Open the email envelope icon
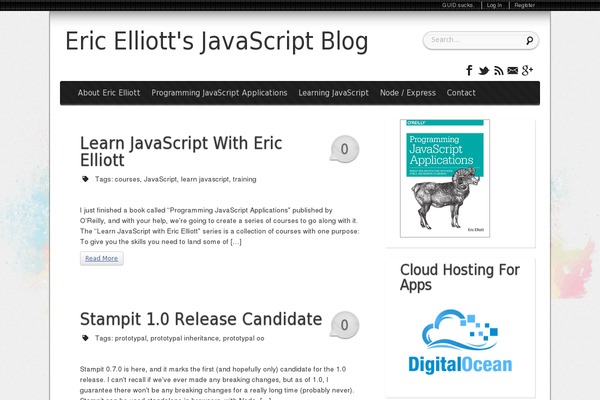600x400 pixels. pyautogui.click(x=513, y=70)
